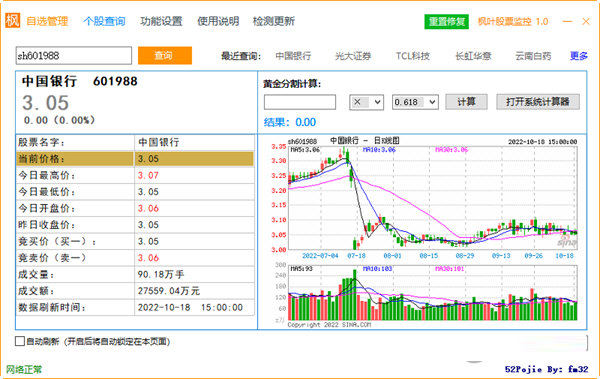600x379 pixels.
Task: Click the 枫叶股票监控 1.0 title text
Action: pyautogui.click(x=513, y=21)
